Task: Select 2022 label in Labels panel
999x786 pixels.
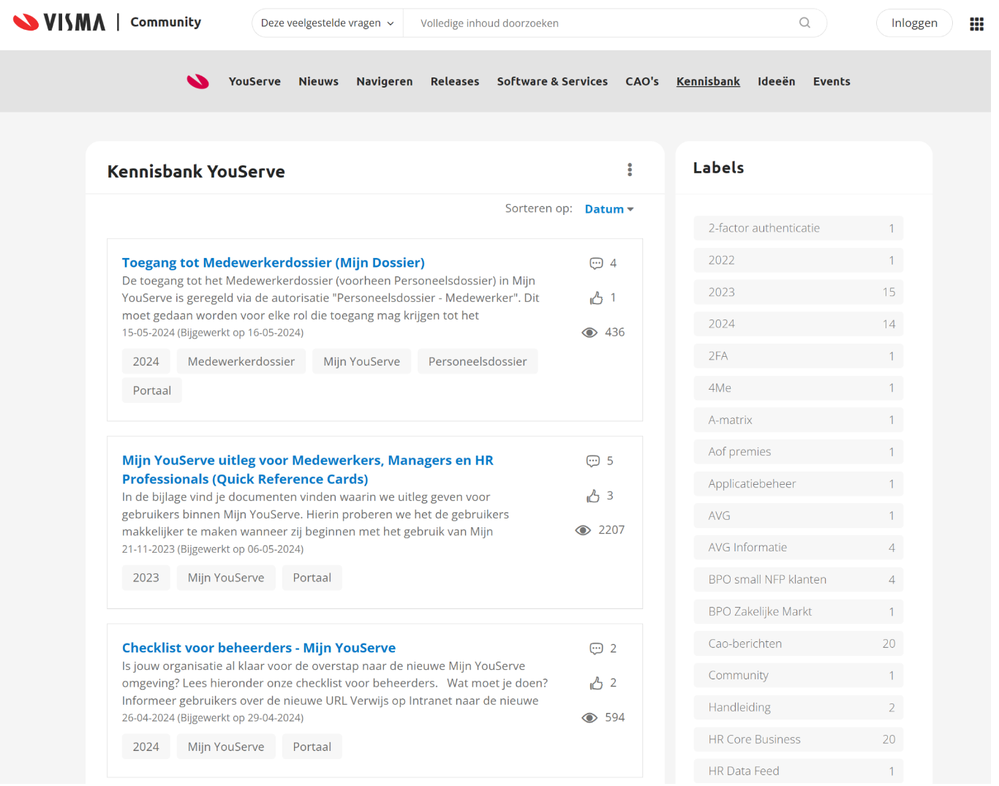Action: click(x=798, y=260)
